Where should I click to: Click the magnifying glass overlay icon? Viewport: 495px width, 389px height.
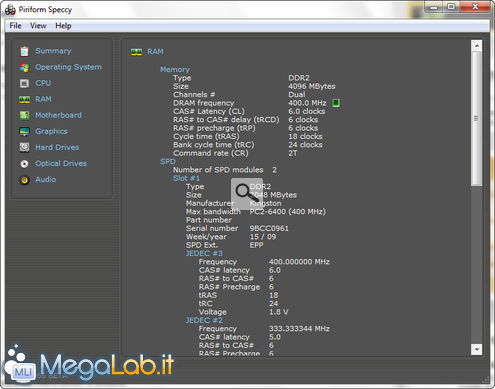pyautogui.click(x=247, y=193)
